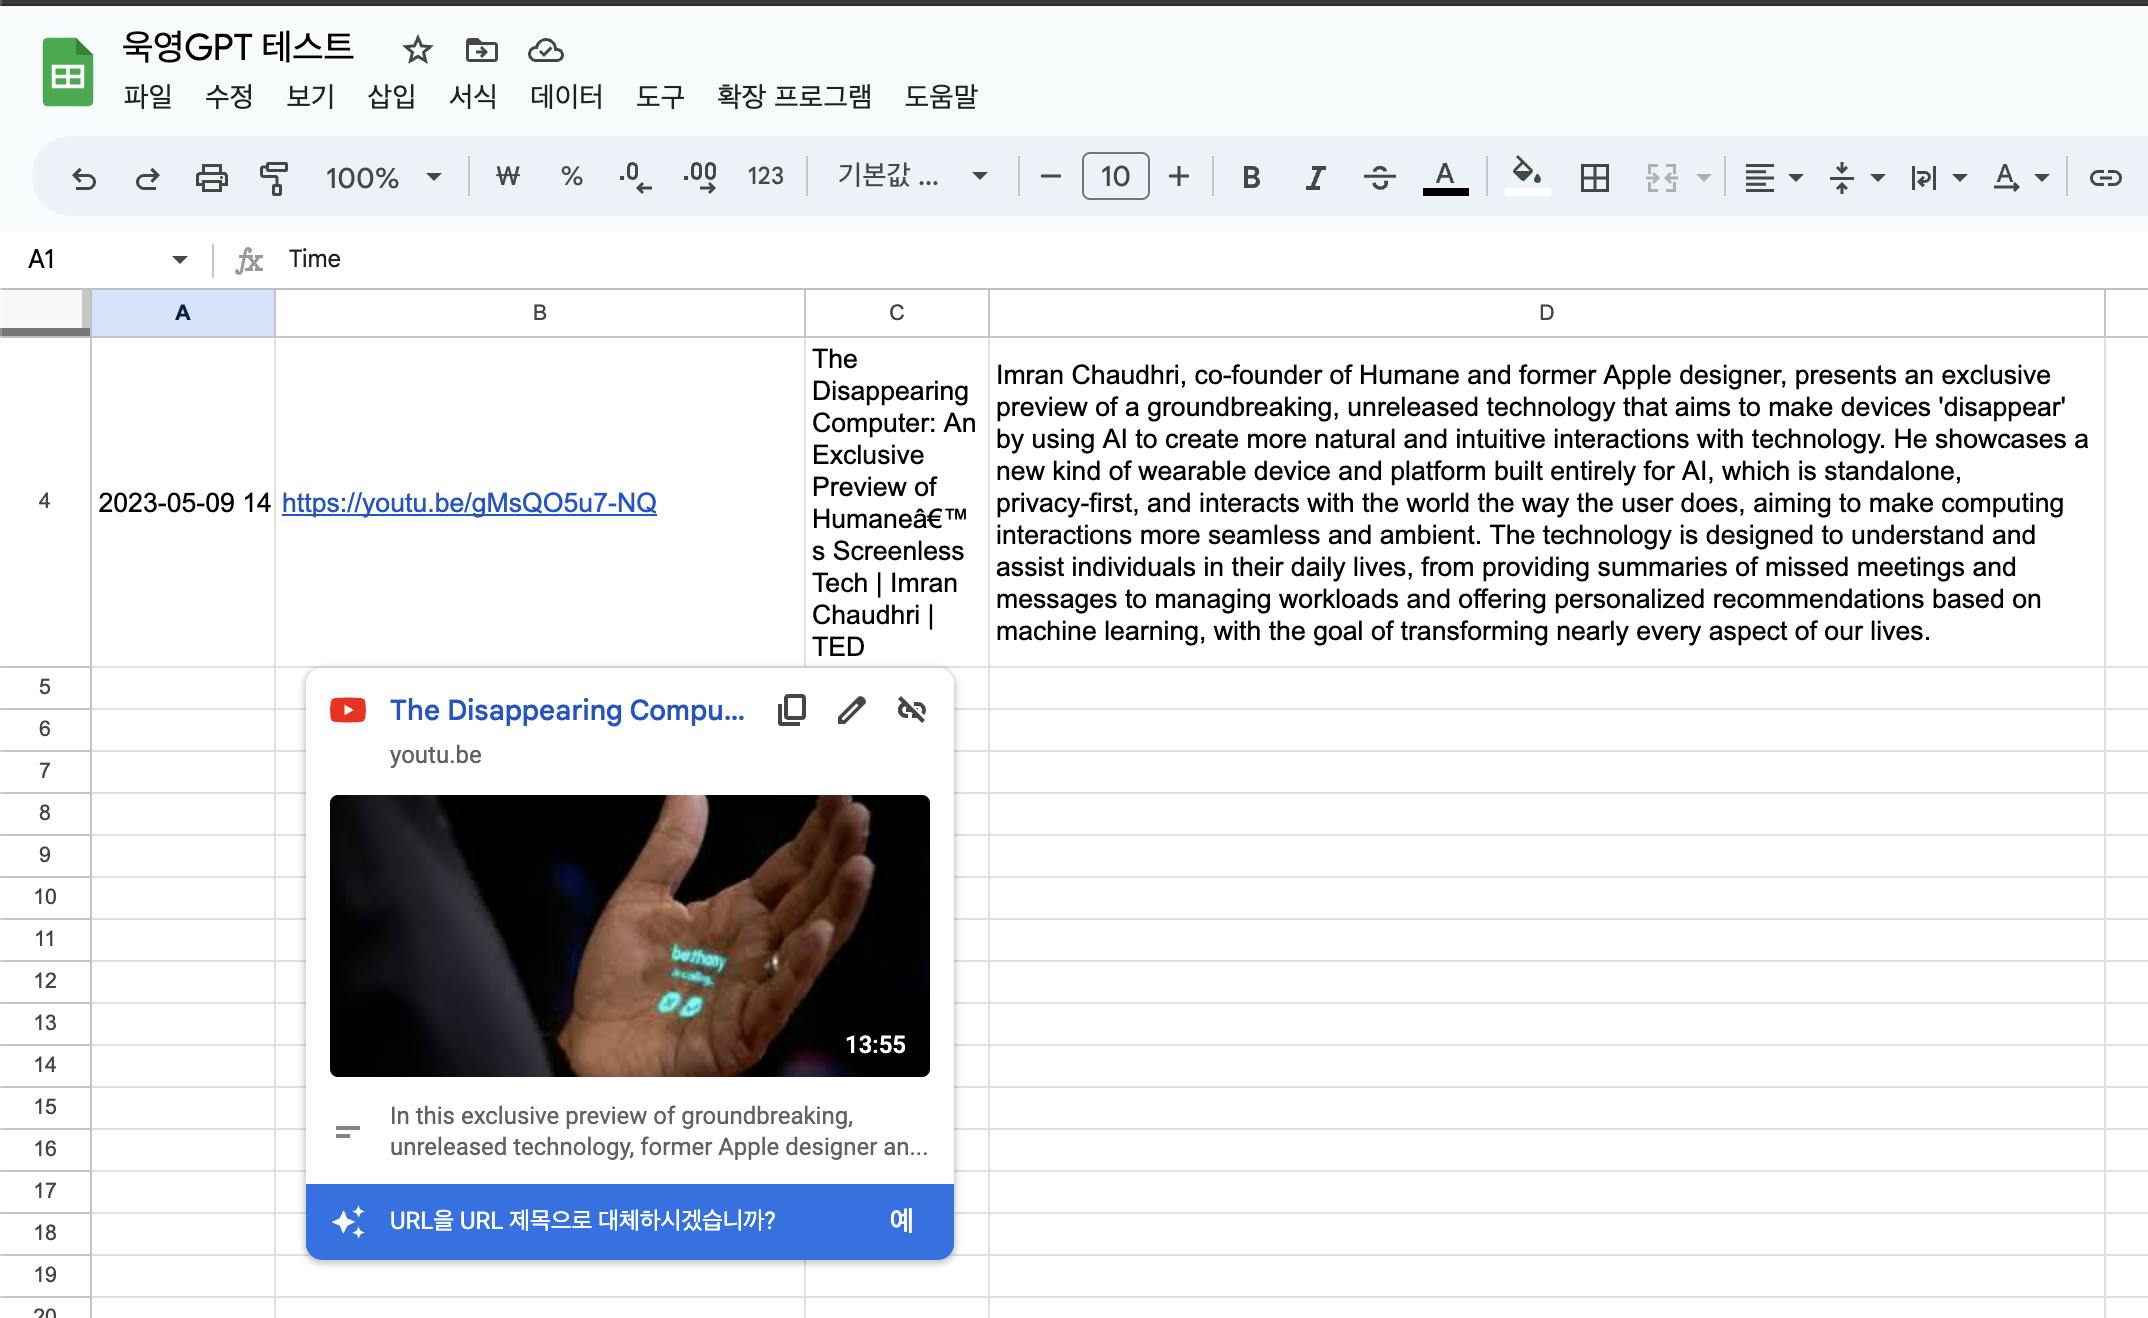The height and width of the screenshot is (1318, 2148).
Task: Open text rotation dropdown
Action: coord(2019,178)
